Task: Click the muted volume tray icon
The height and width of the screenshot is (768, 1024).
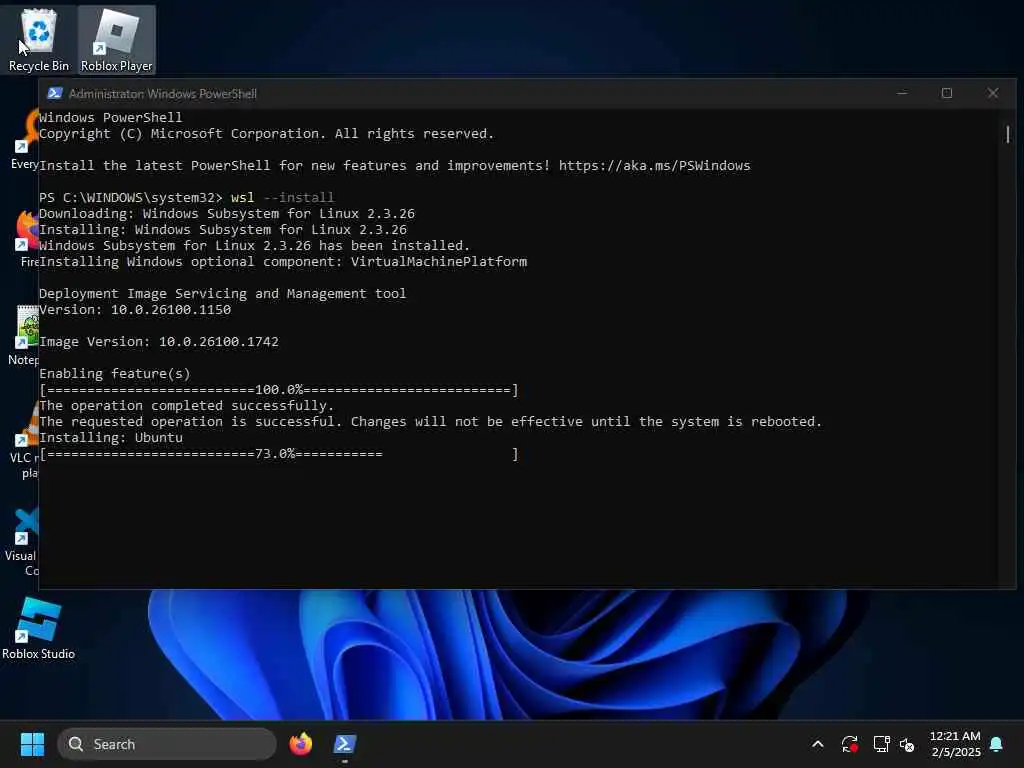Action: [907, 744]
